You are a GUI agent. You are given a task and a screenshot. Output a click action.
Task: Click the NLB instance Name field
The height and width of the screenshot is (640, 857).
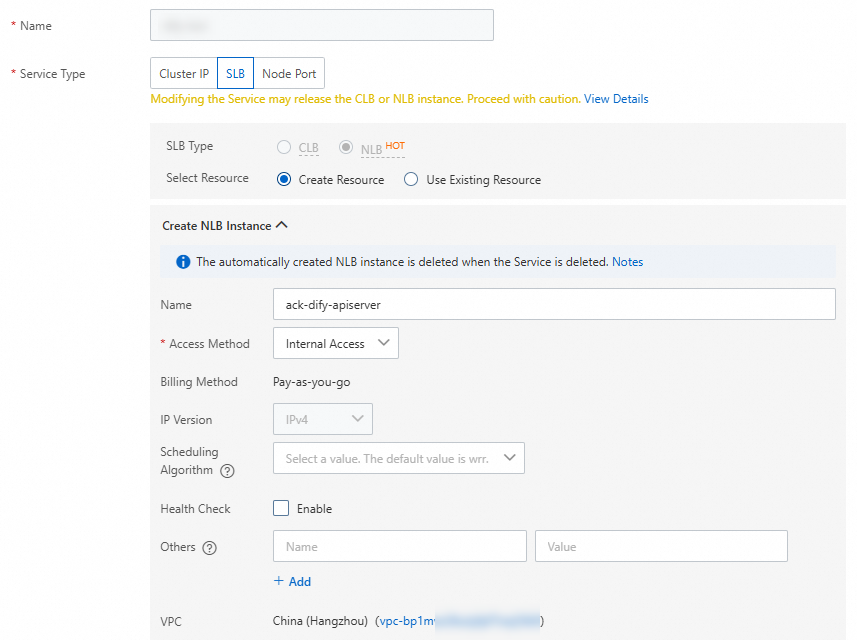pyautogui.click(x=553, y=304)
